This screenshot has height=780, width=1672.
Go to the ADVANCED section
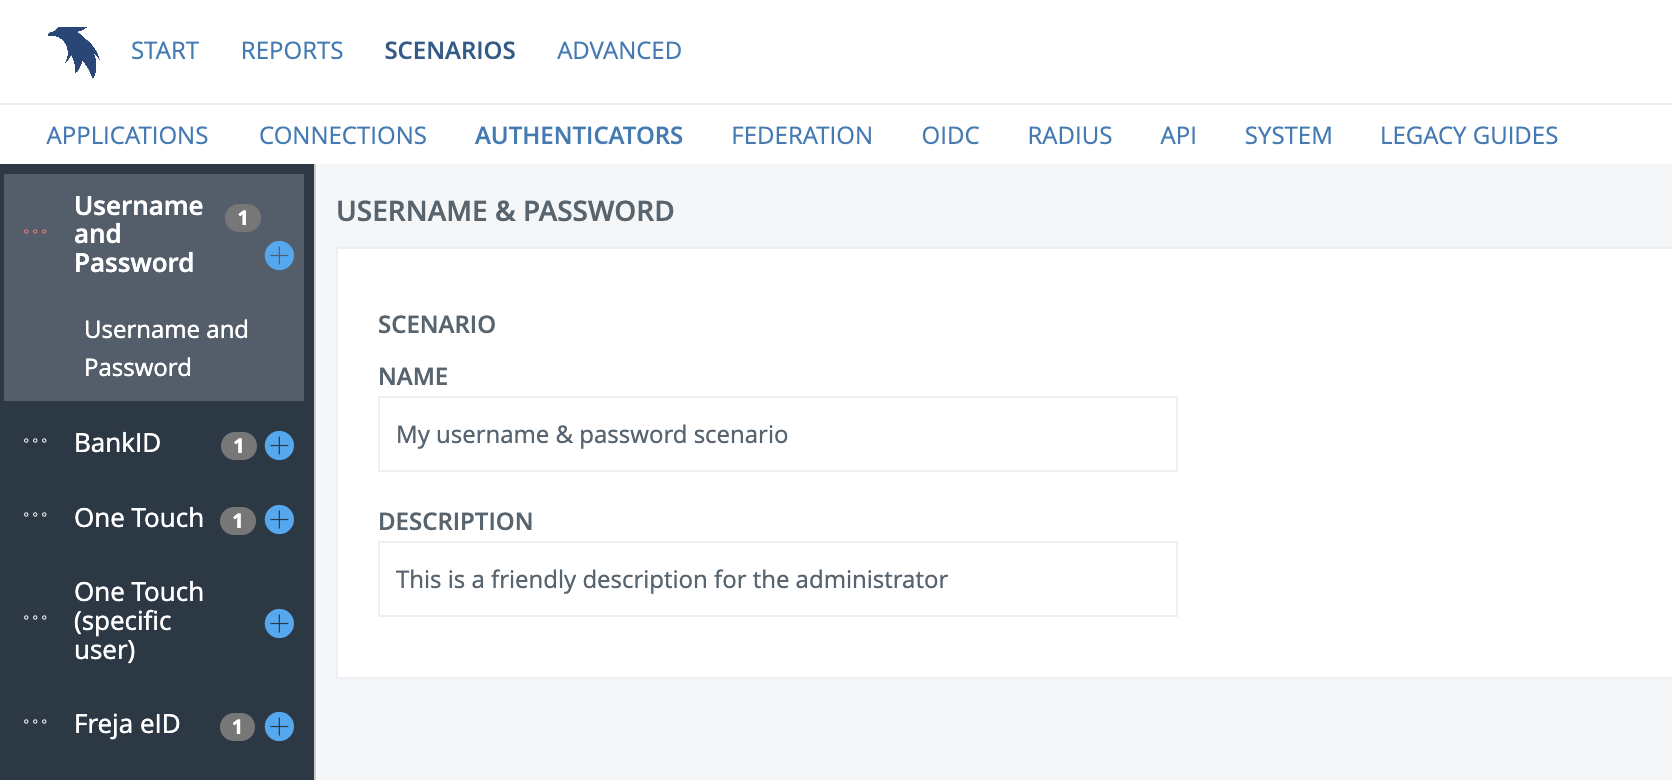pyautogui.click(x=619, y=51)
